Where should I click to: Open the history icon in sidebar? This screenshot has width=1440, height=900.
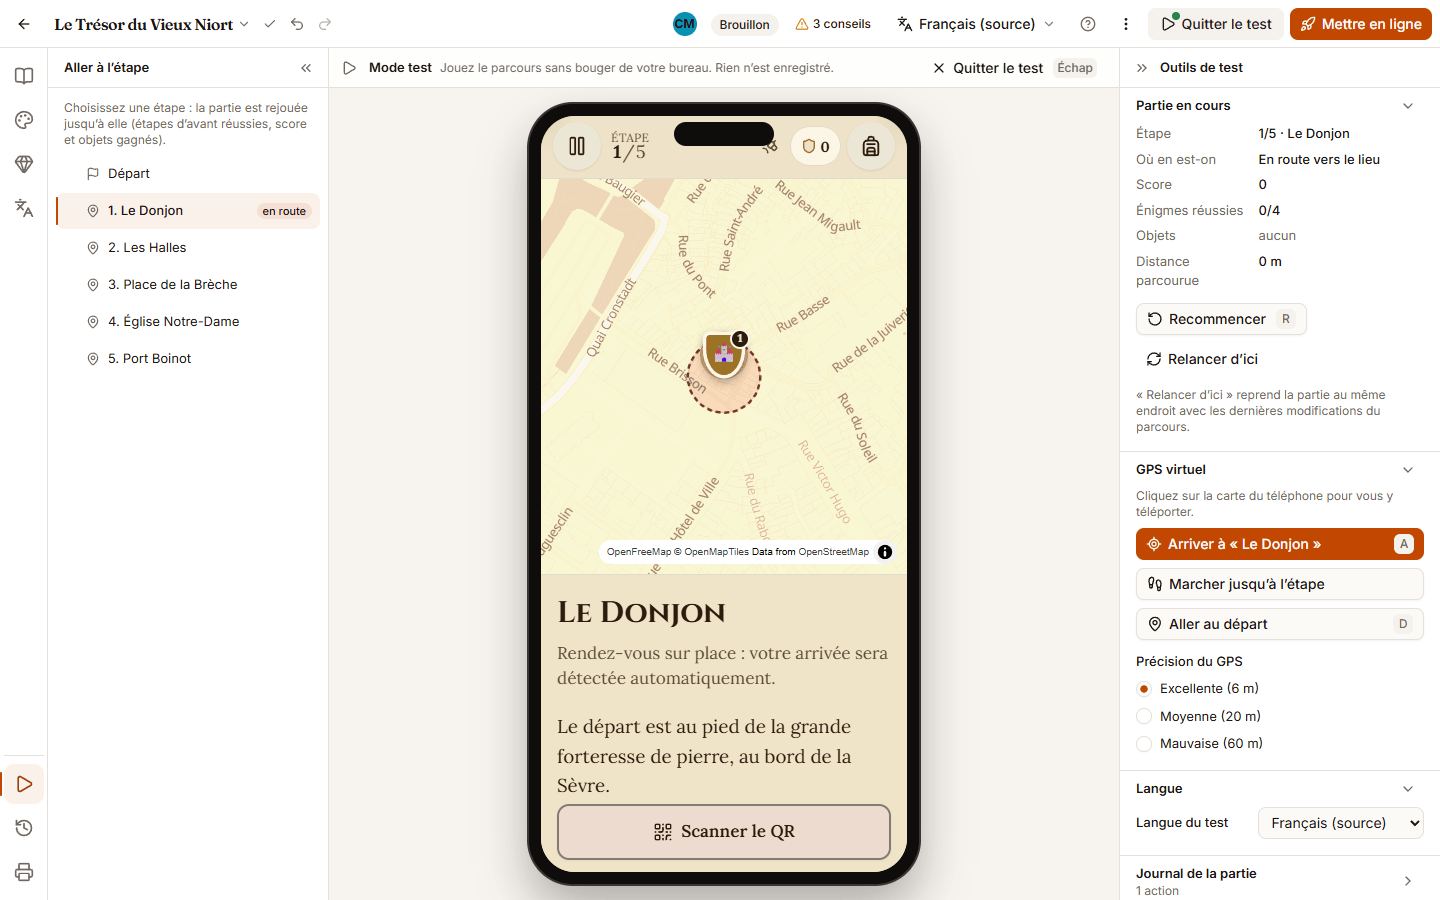click(24, 828)
